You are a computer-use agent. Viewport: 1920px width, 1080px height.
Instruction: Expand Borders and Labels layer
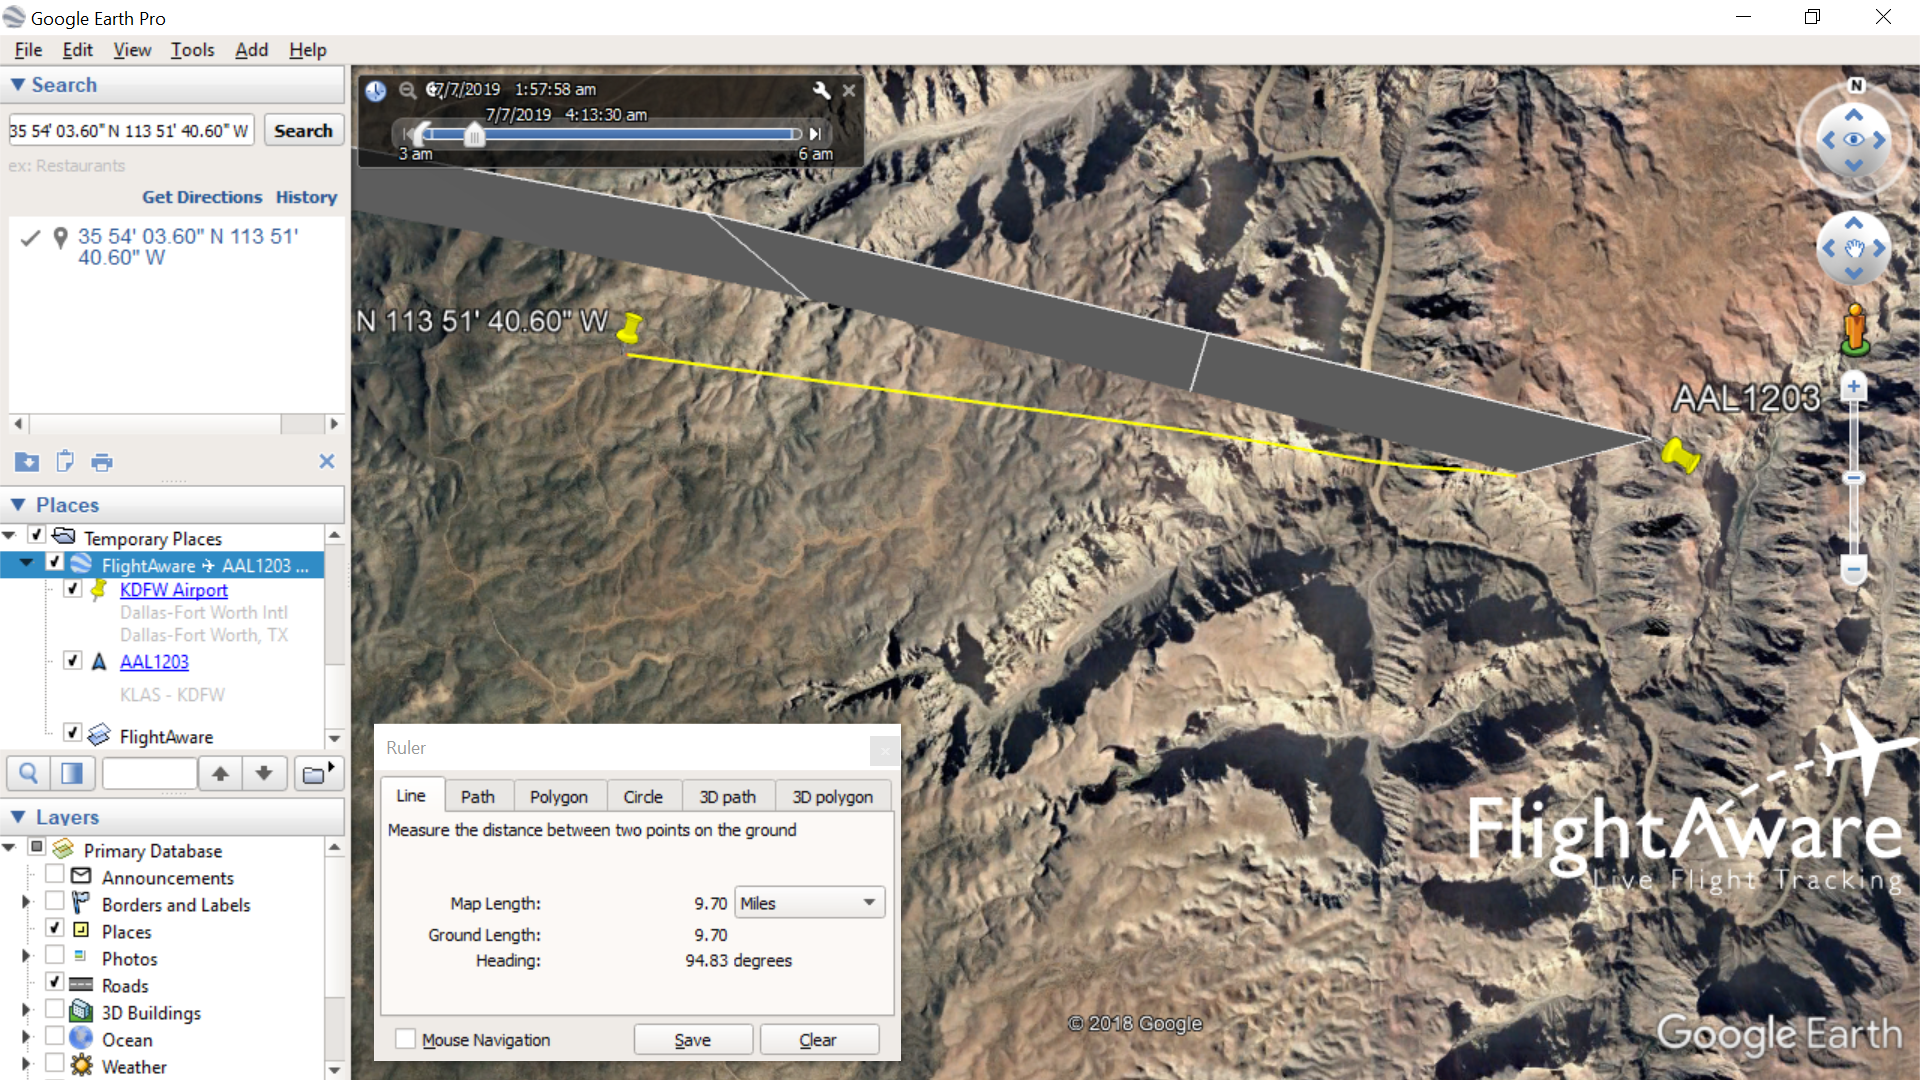click(x=27, y=902)
